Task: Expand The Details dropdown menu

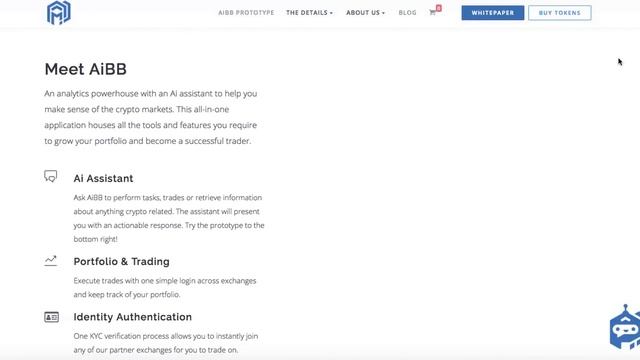Action: pyautogui.click(x=309, y=13)
